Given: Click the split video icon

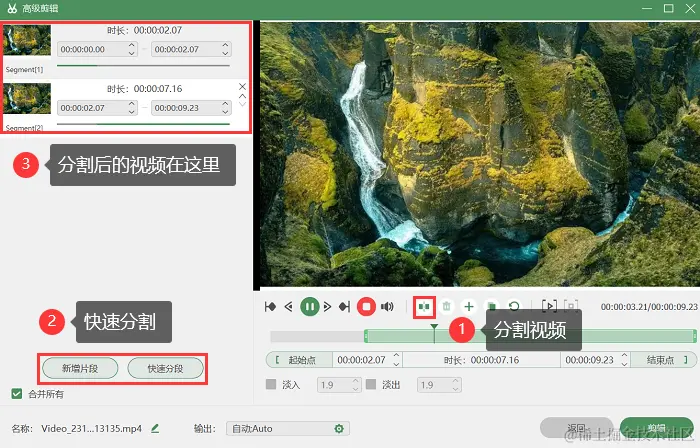Looking at the screenshot, I should (424, 307).
